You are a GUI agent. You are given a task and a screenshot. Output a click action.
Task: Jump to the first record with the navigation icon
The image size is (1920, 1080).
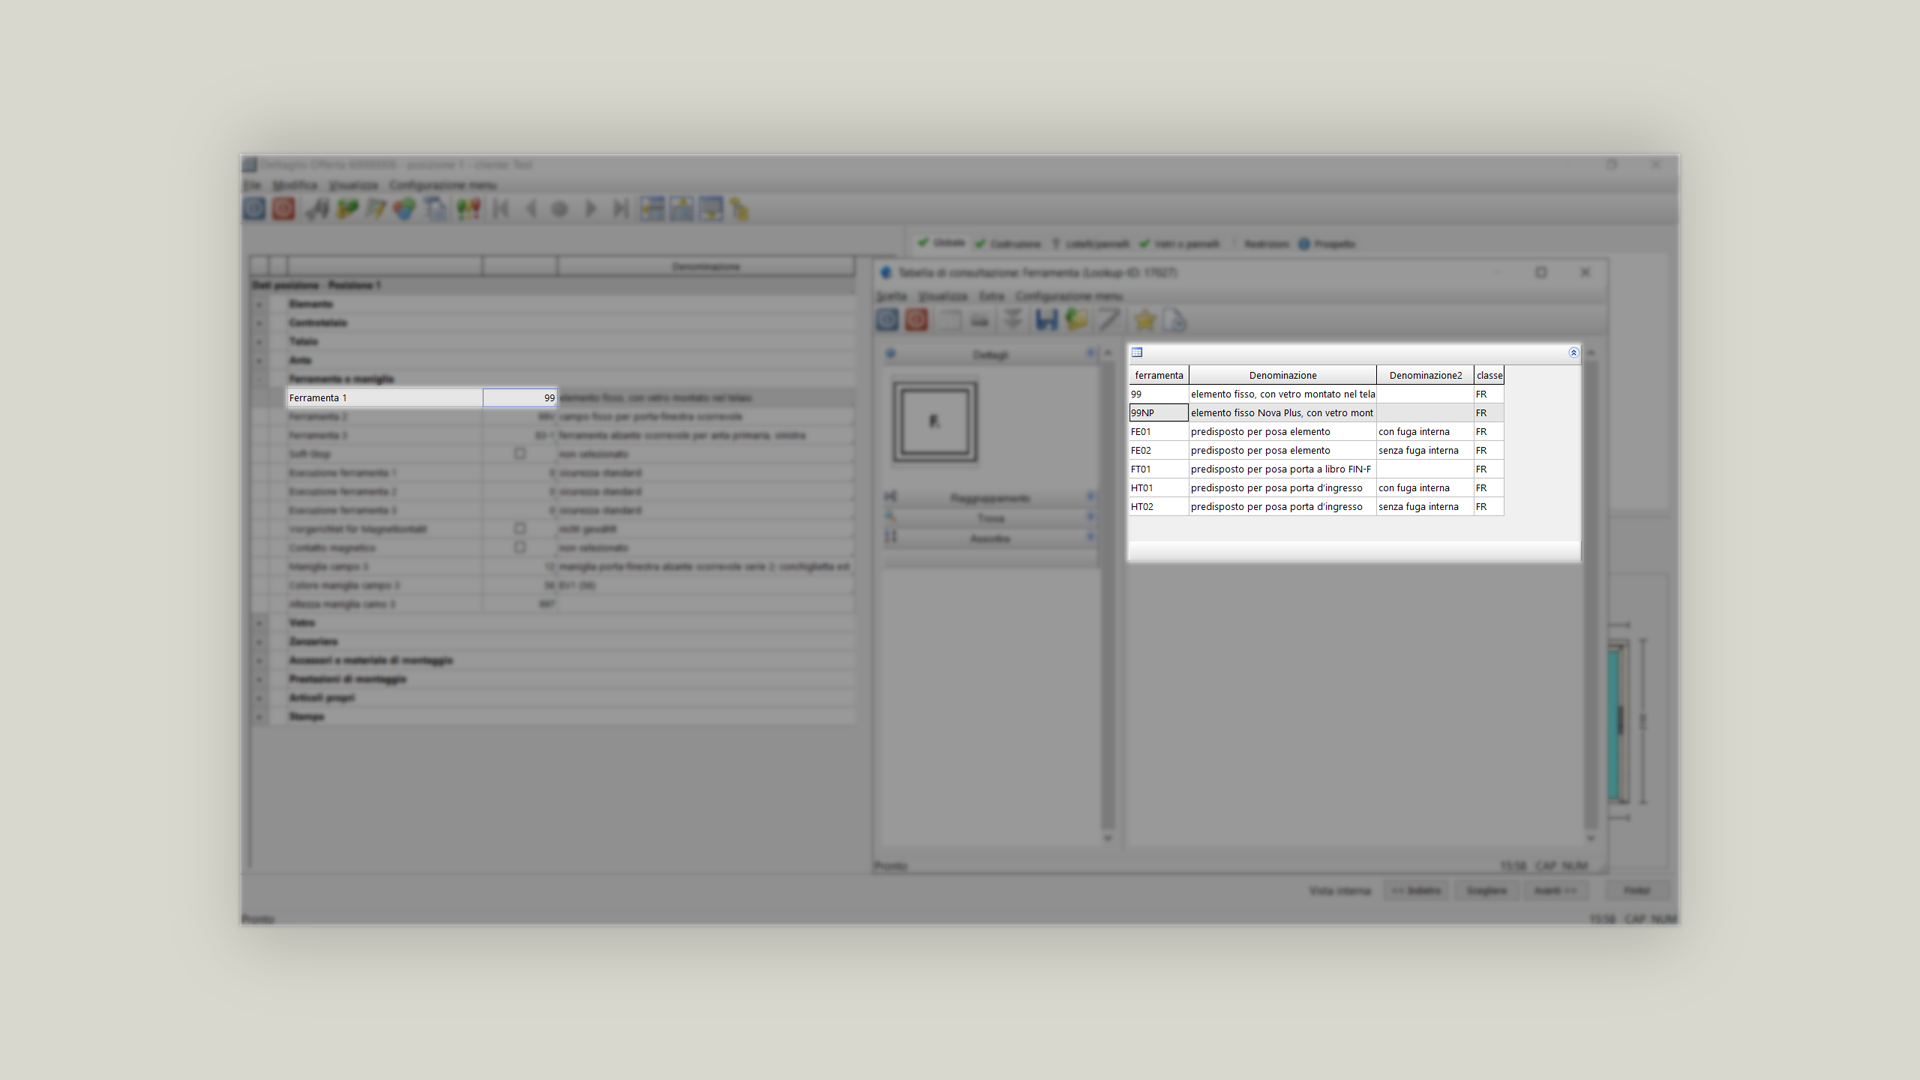click(501, 209)
